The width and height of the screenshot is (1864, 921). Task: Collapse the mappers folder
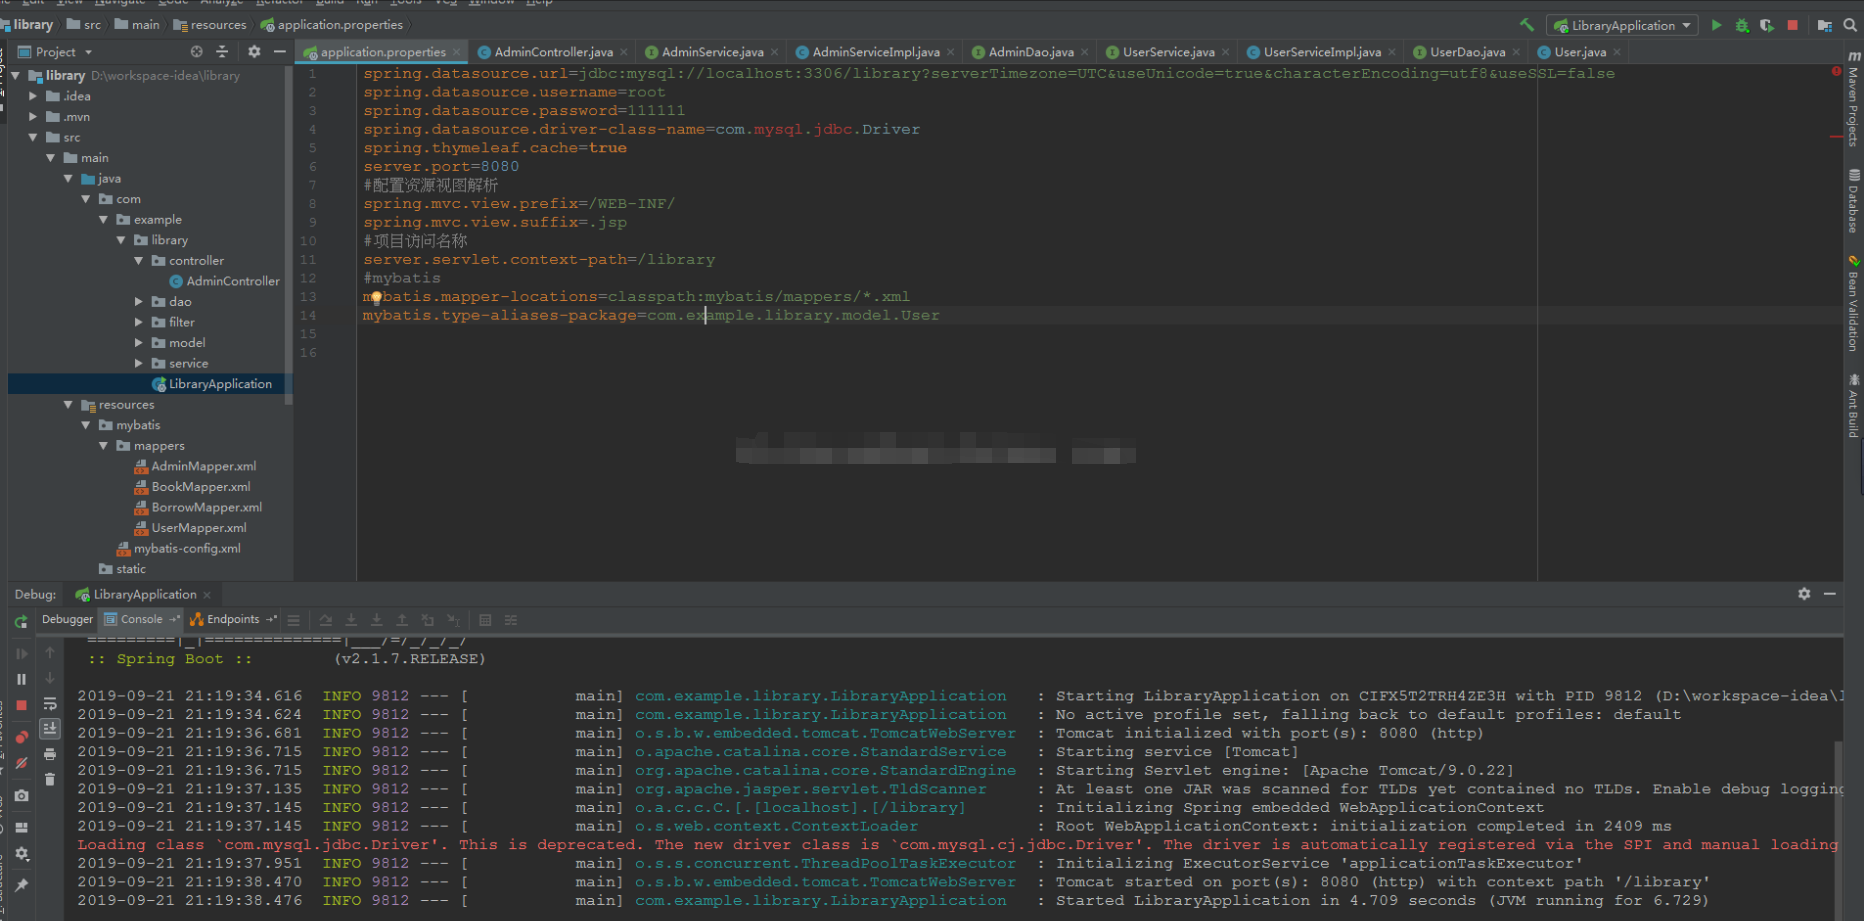(x=103, y=446)
